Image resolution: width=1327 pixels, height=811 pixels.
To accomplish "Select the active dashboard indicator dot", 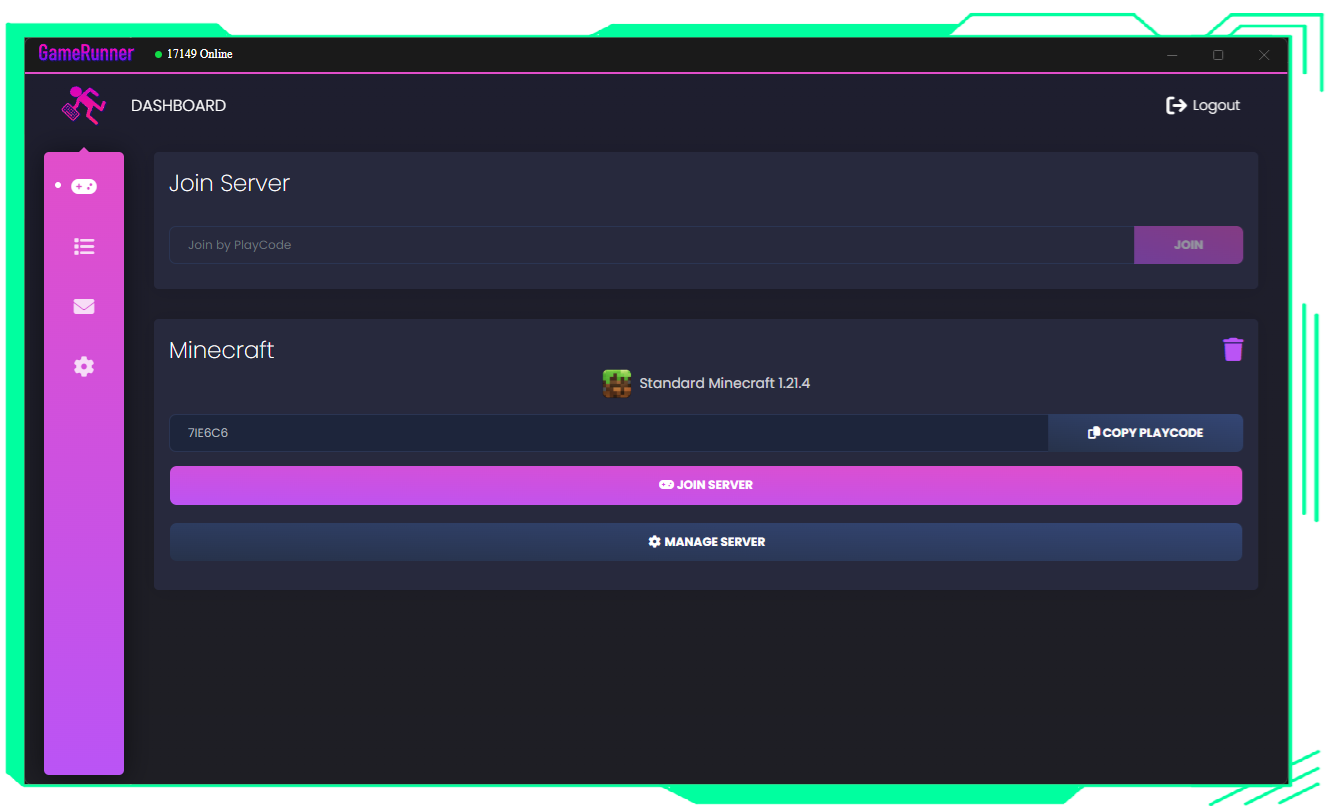I will 57,186.
